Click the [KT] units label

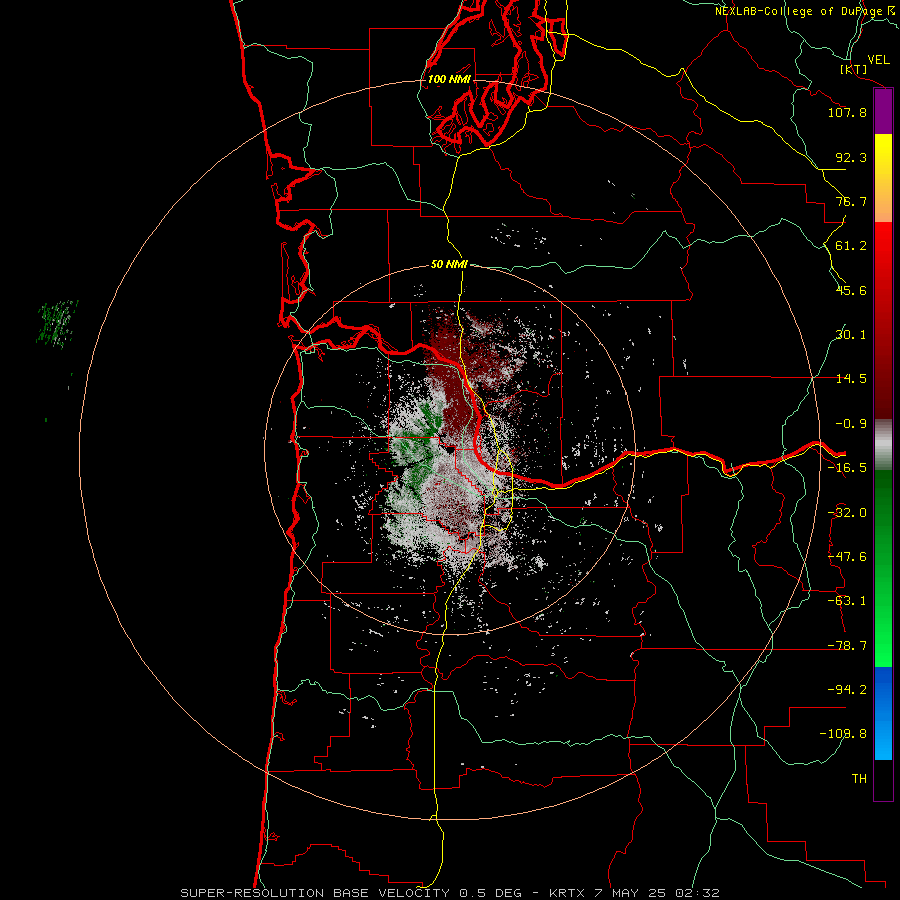coord(854,69)
